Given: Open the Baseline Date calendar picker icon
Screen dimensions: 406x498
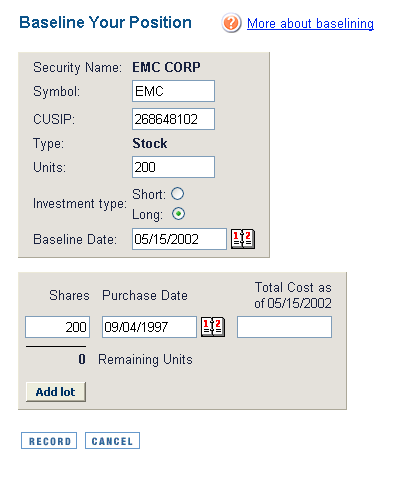Looking at the screenshot, I should (x=243, y=239).
